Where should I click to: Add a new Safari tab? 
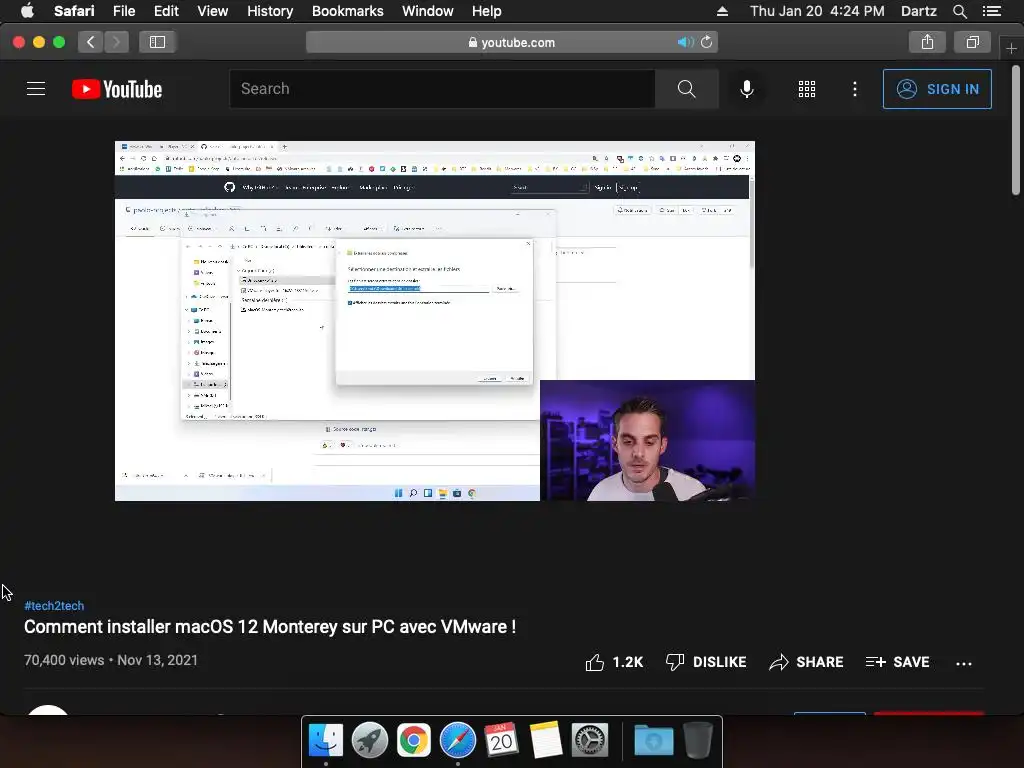(1011, 48)
